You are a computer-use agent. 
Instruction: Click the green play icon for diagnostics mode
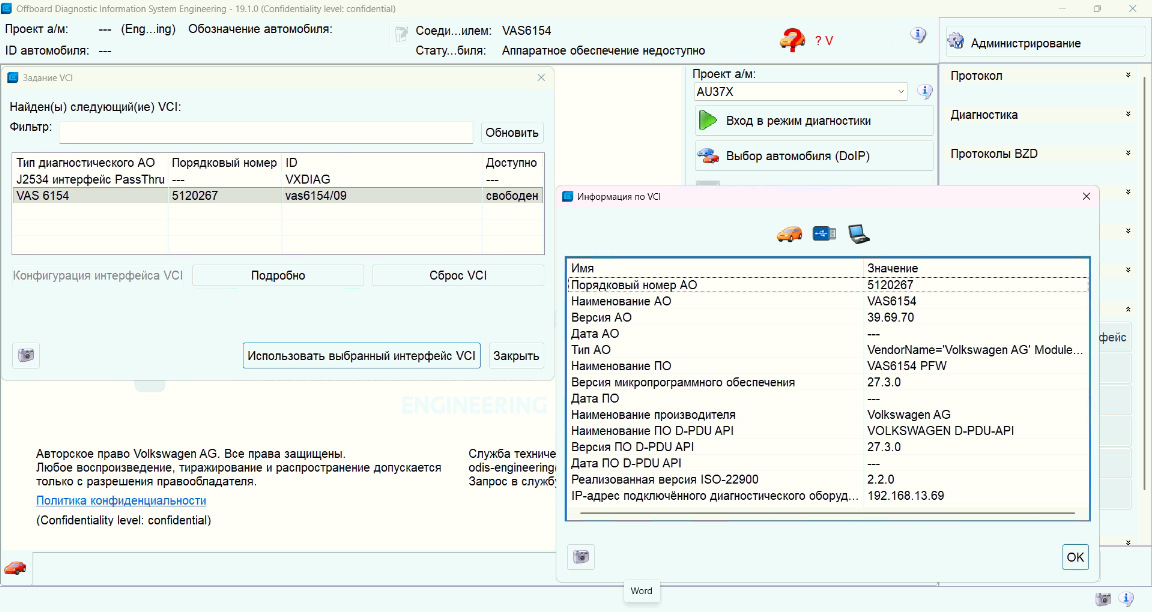pos(708,120)
